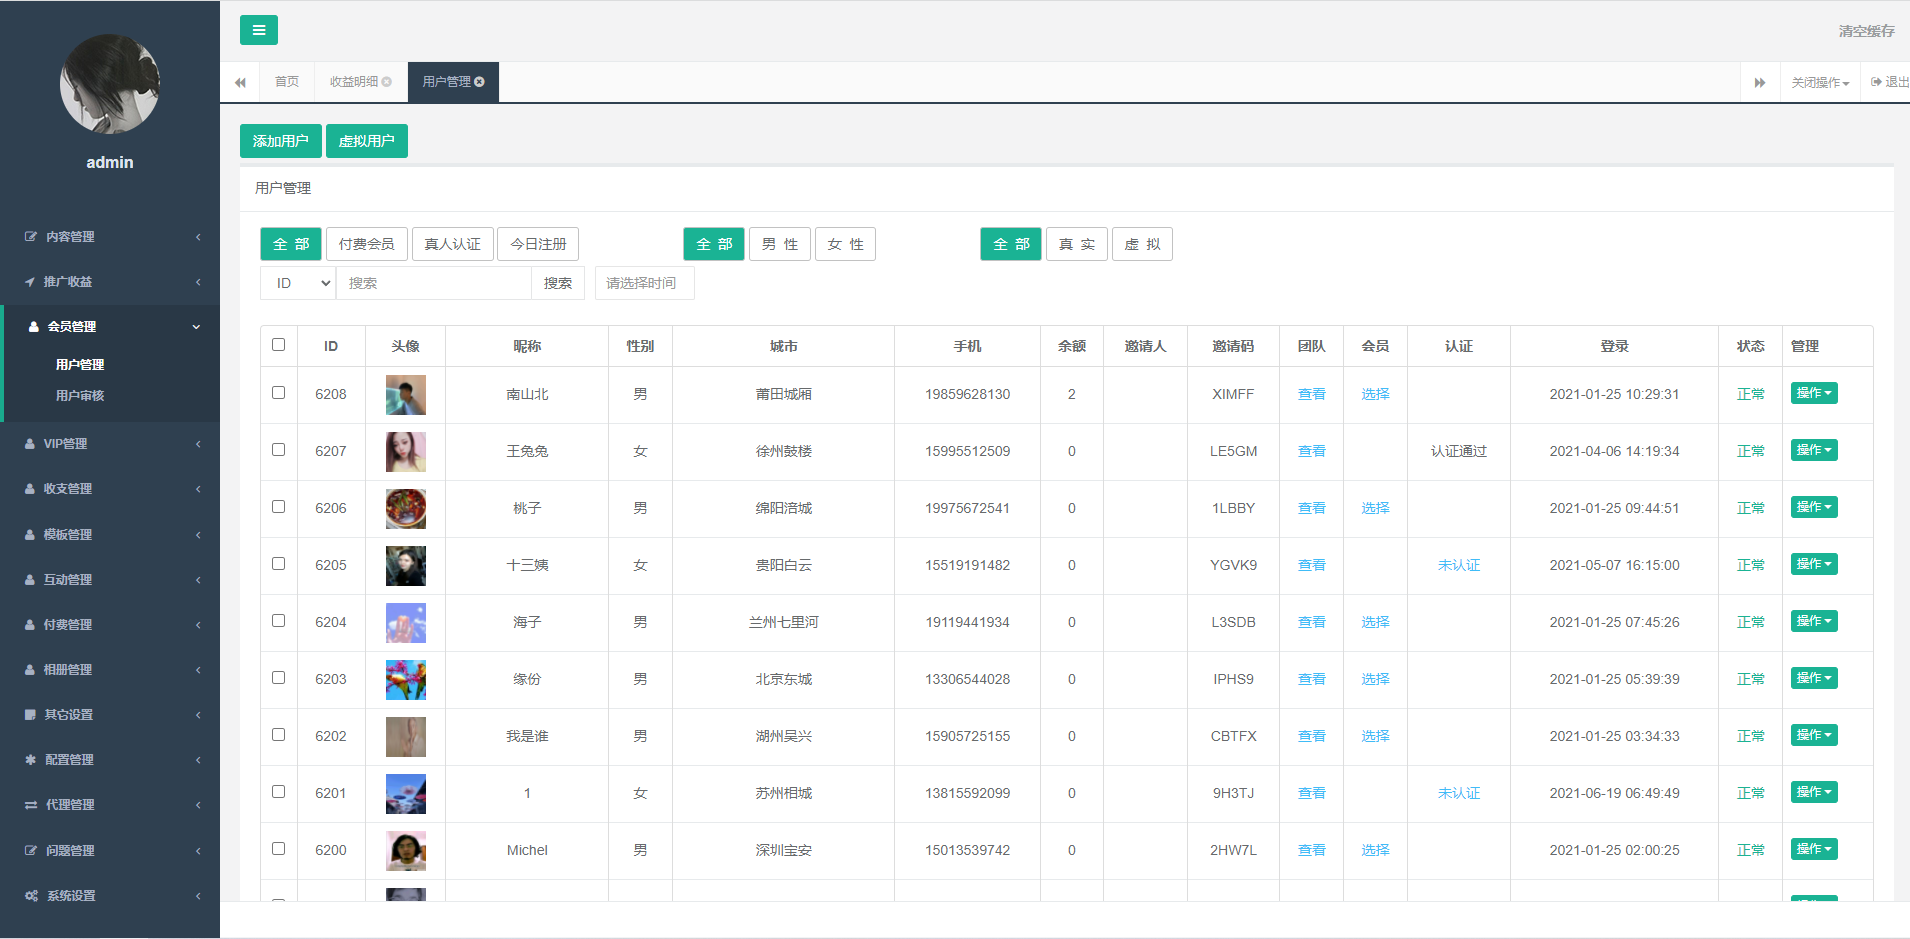
Task: Switch to the 首页 tab
Action: click(286, 81)
